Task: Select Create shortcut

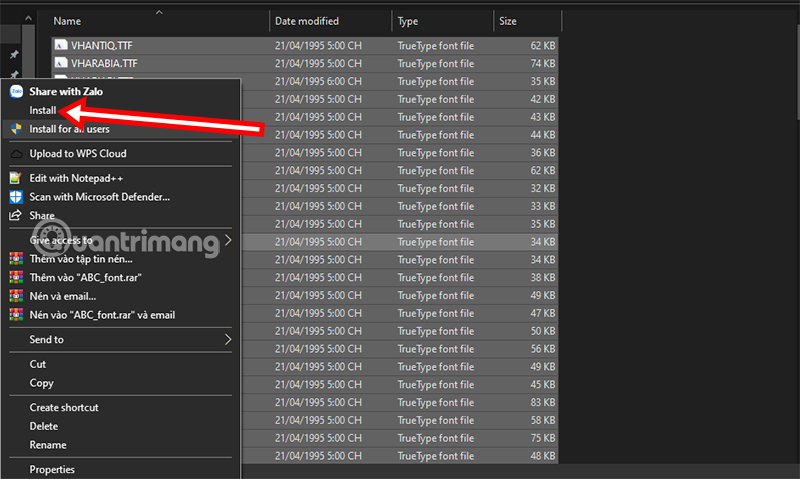Action: tap(64, 407)
